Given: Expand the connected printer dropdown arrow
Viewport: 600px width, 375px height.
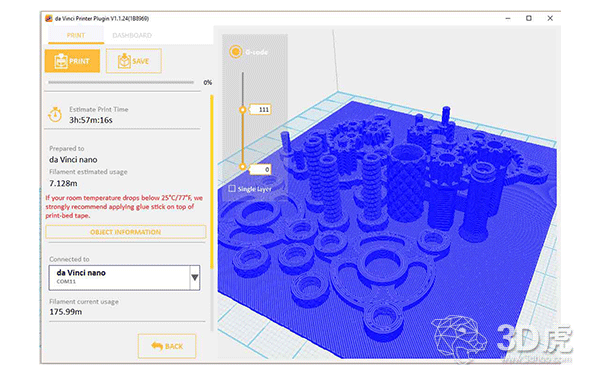Looking at the screenshot, I should (195, 277).
